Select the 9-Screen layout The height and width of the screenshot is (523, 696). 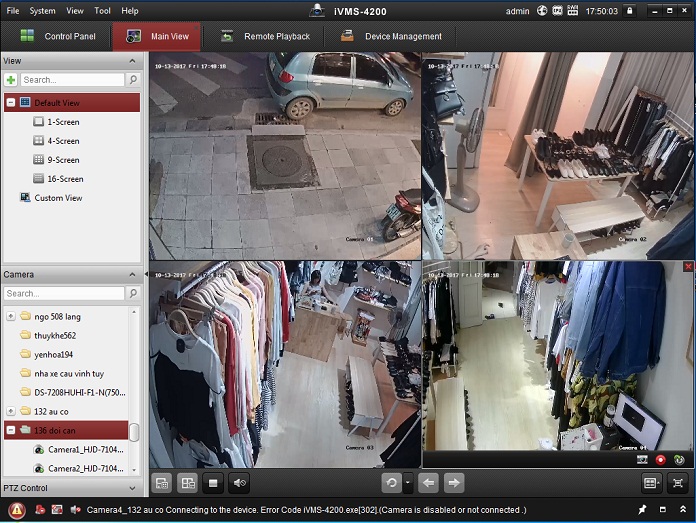click(x=63, y=160)
